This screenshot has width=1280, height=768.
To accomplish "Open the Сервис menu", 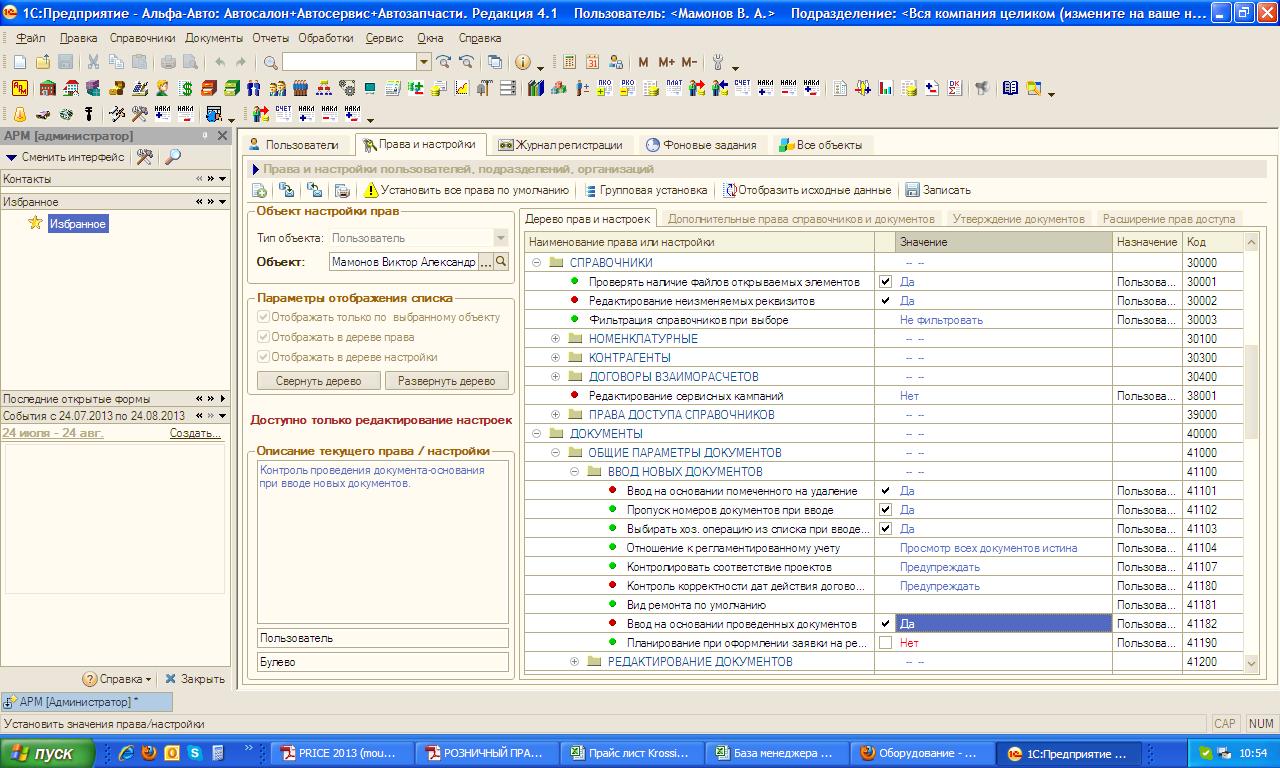I will [x=385, y=37].
